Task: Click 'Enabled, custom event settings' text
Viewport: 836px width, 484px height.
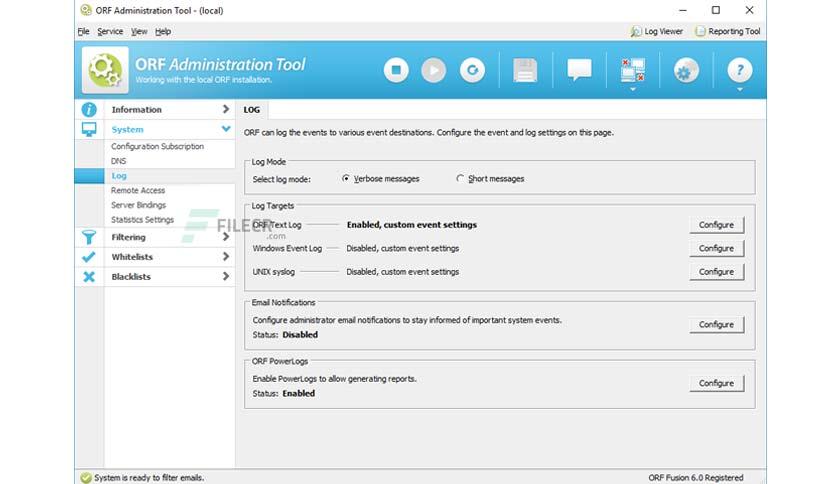Action: pyautogui.click(x=412, y=225)
